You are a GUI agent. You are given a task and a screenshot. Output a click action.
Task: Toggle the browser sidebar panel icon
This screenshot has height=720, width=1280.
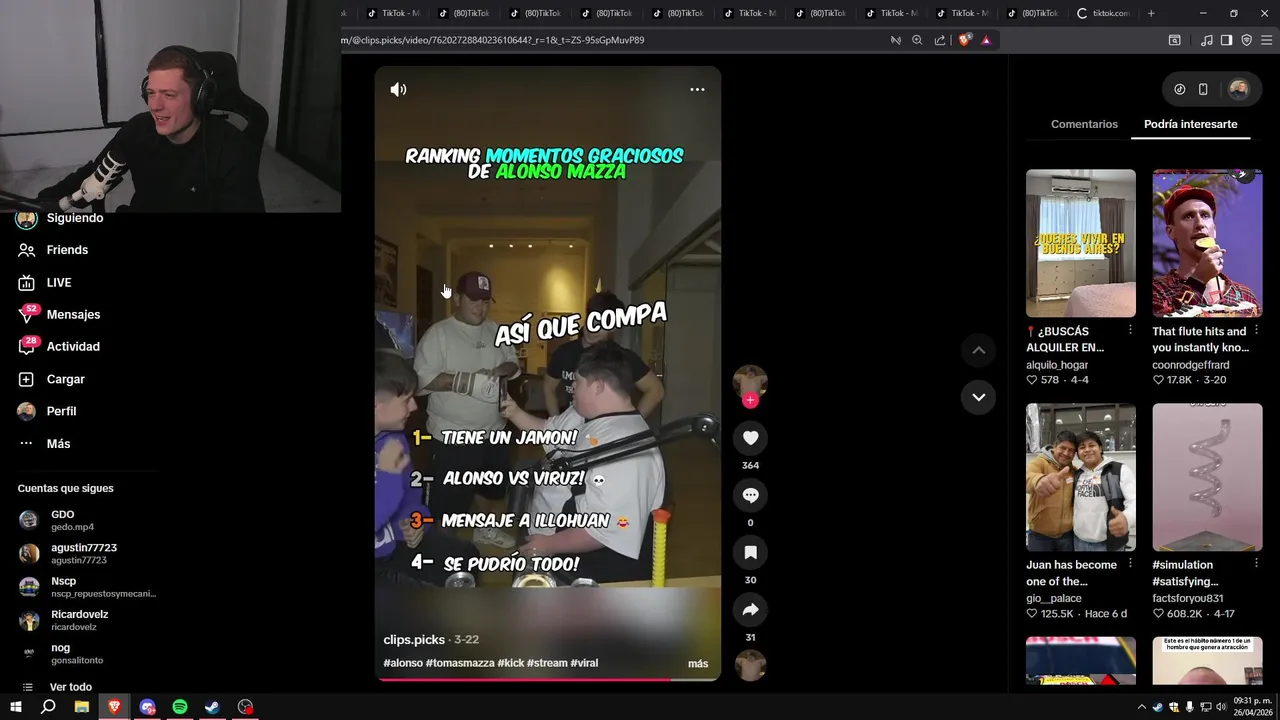point(1226,40)
